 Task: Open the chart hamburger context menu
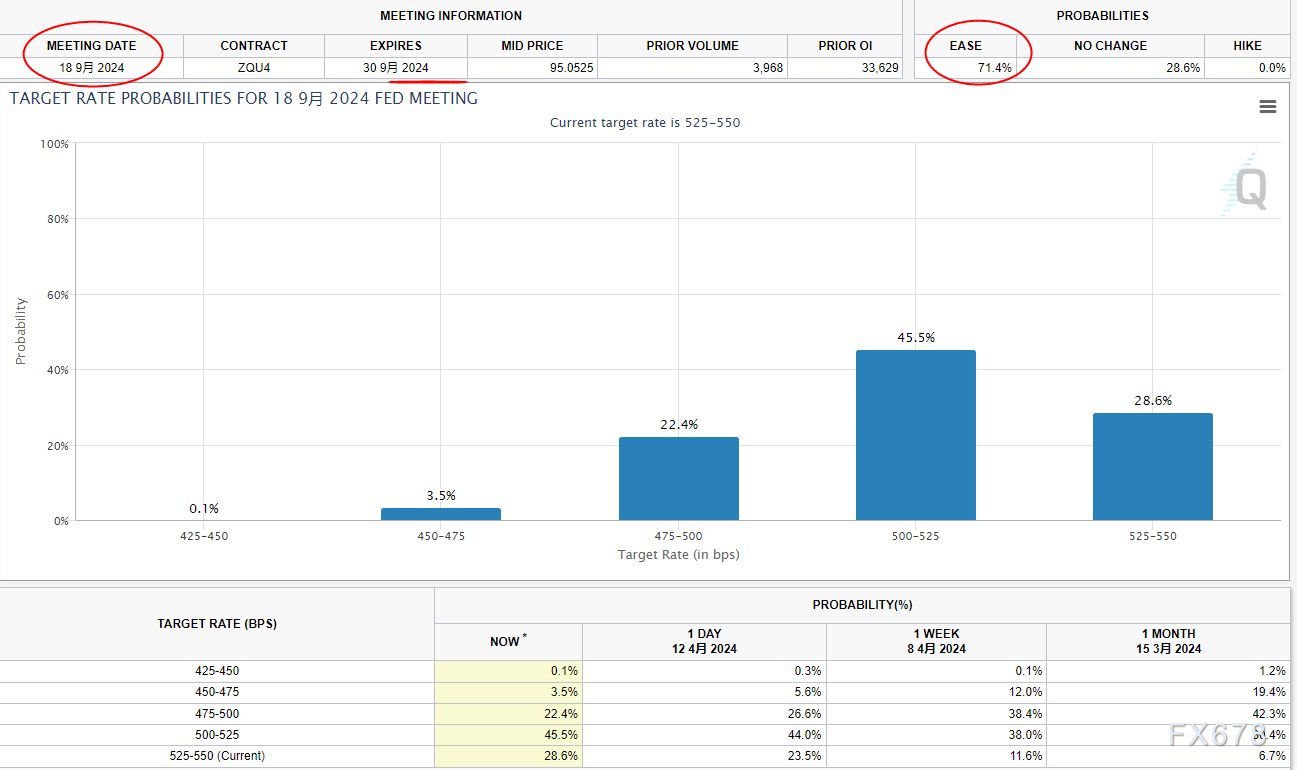[x=1267, y=107]
